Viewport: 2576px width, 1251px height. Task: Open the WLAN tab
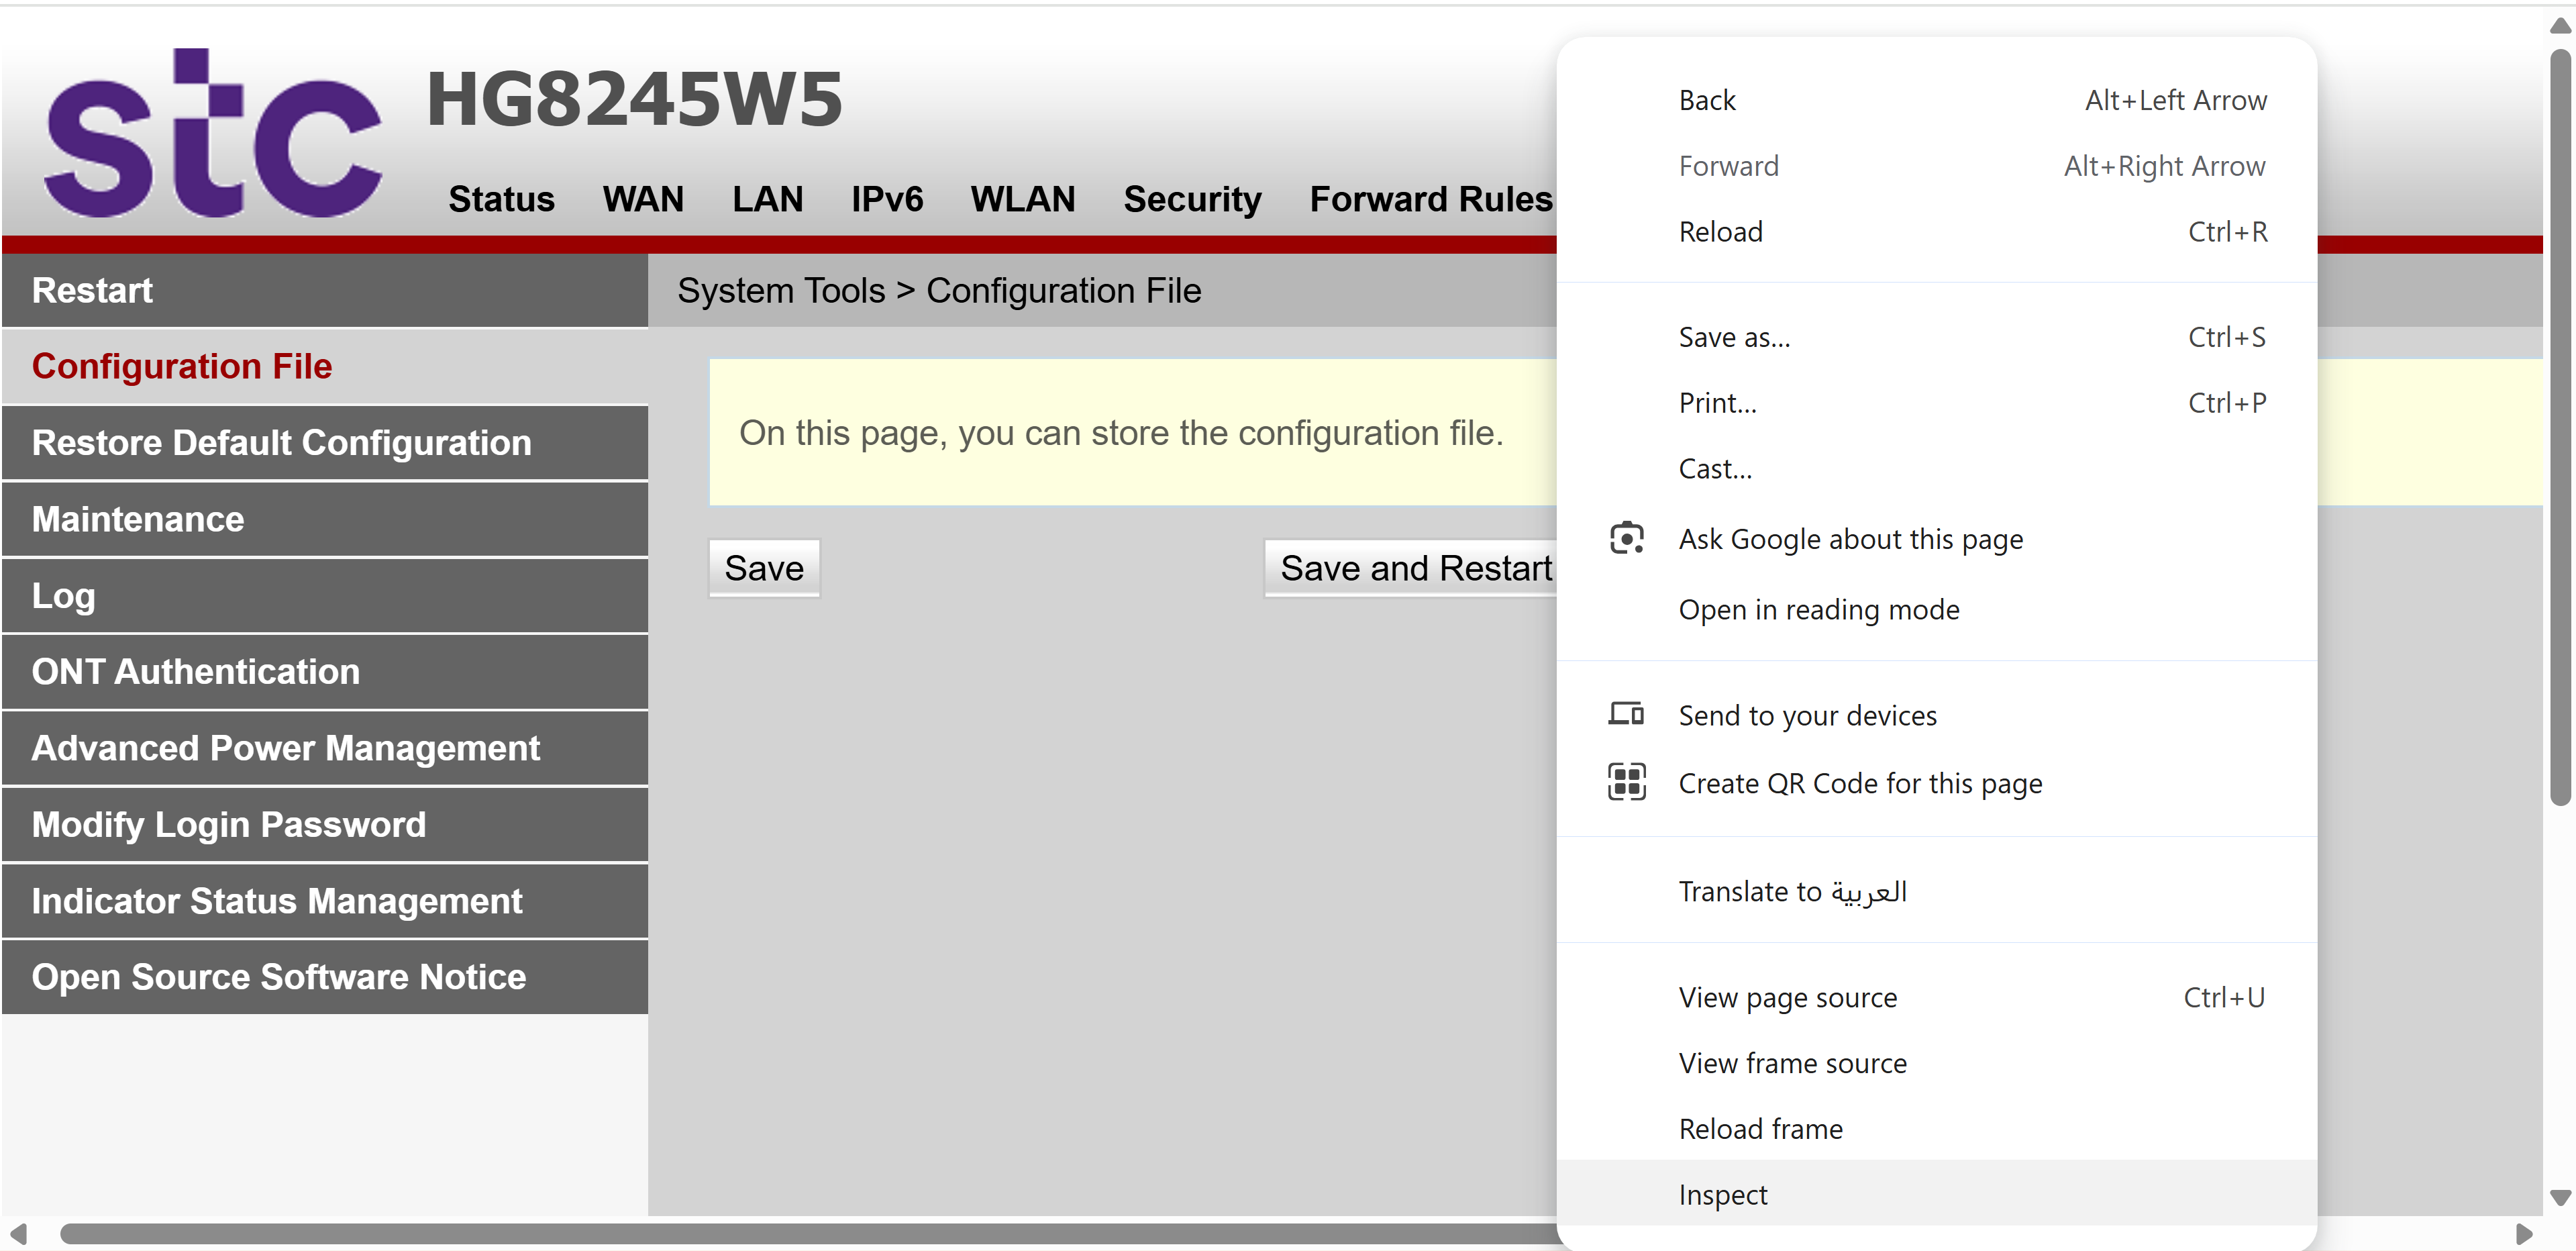coord(1022,199)
